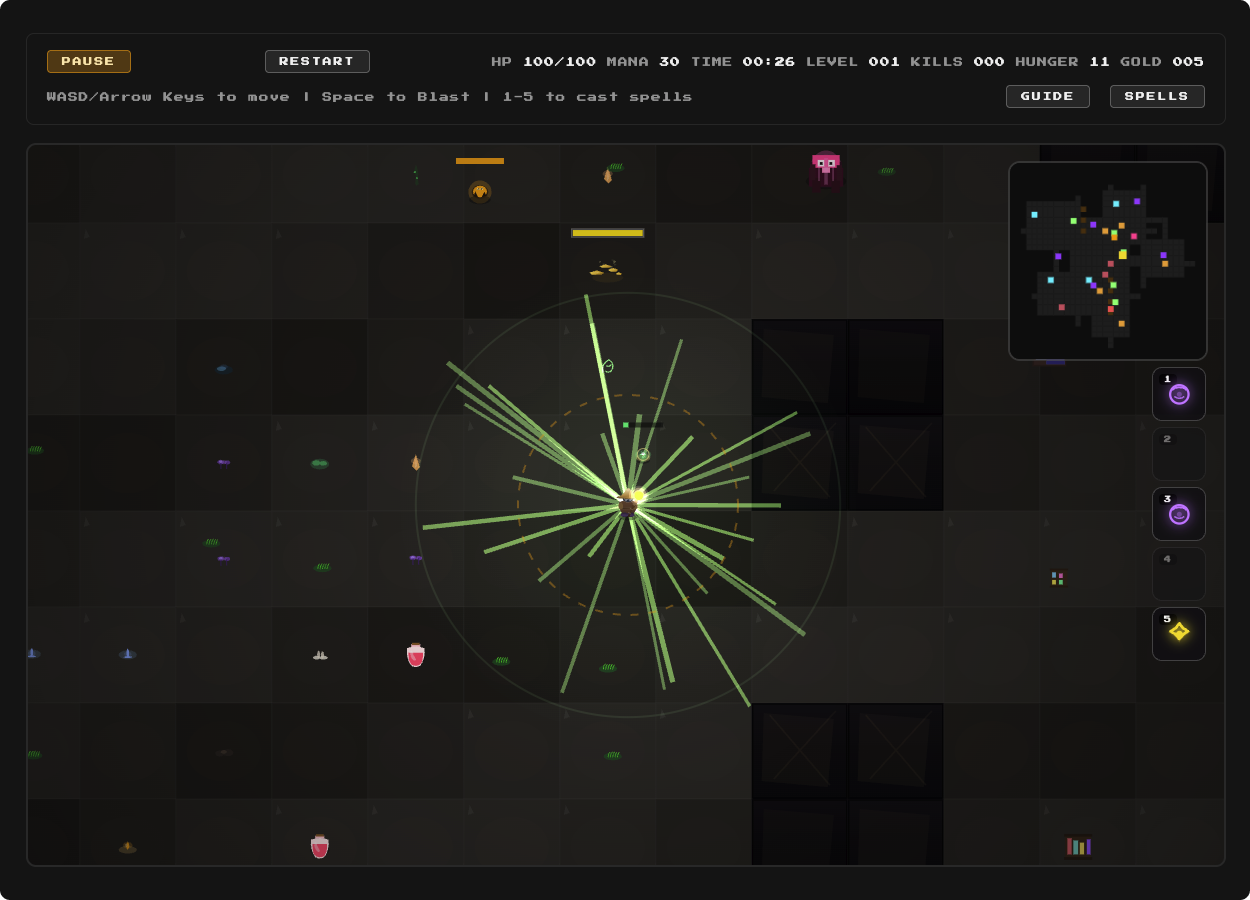Open the GUIDE panel
This screenshot has width=1250, height=900.
tap(1047, 97)
